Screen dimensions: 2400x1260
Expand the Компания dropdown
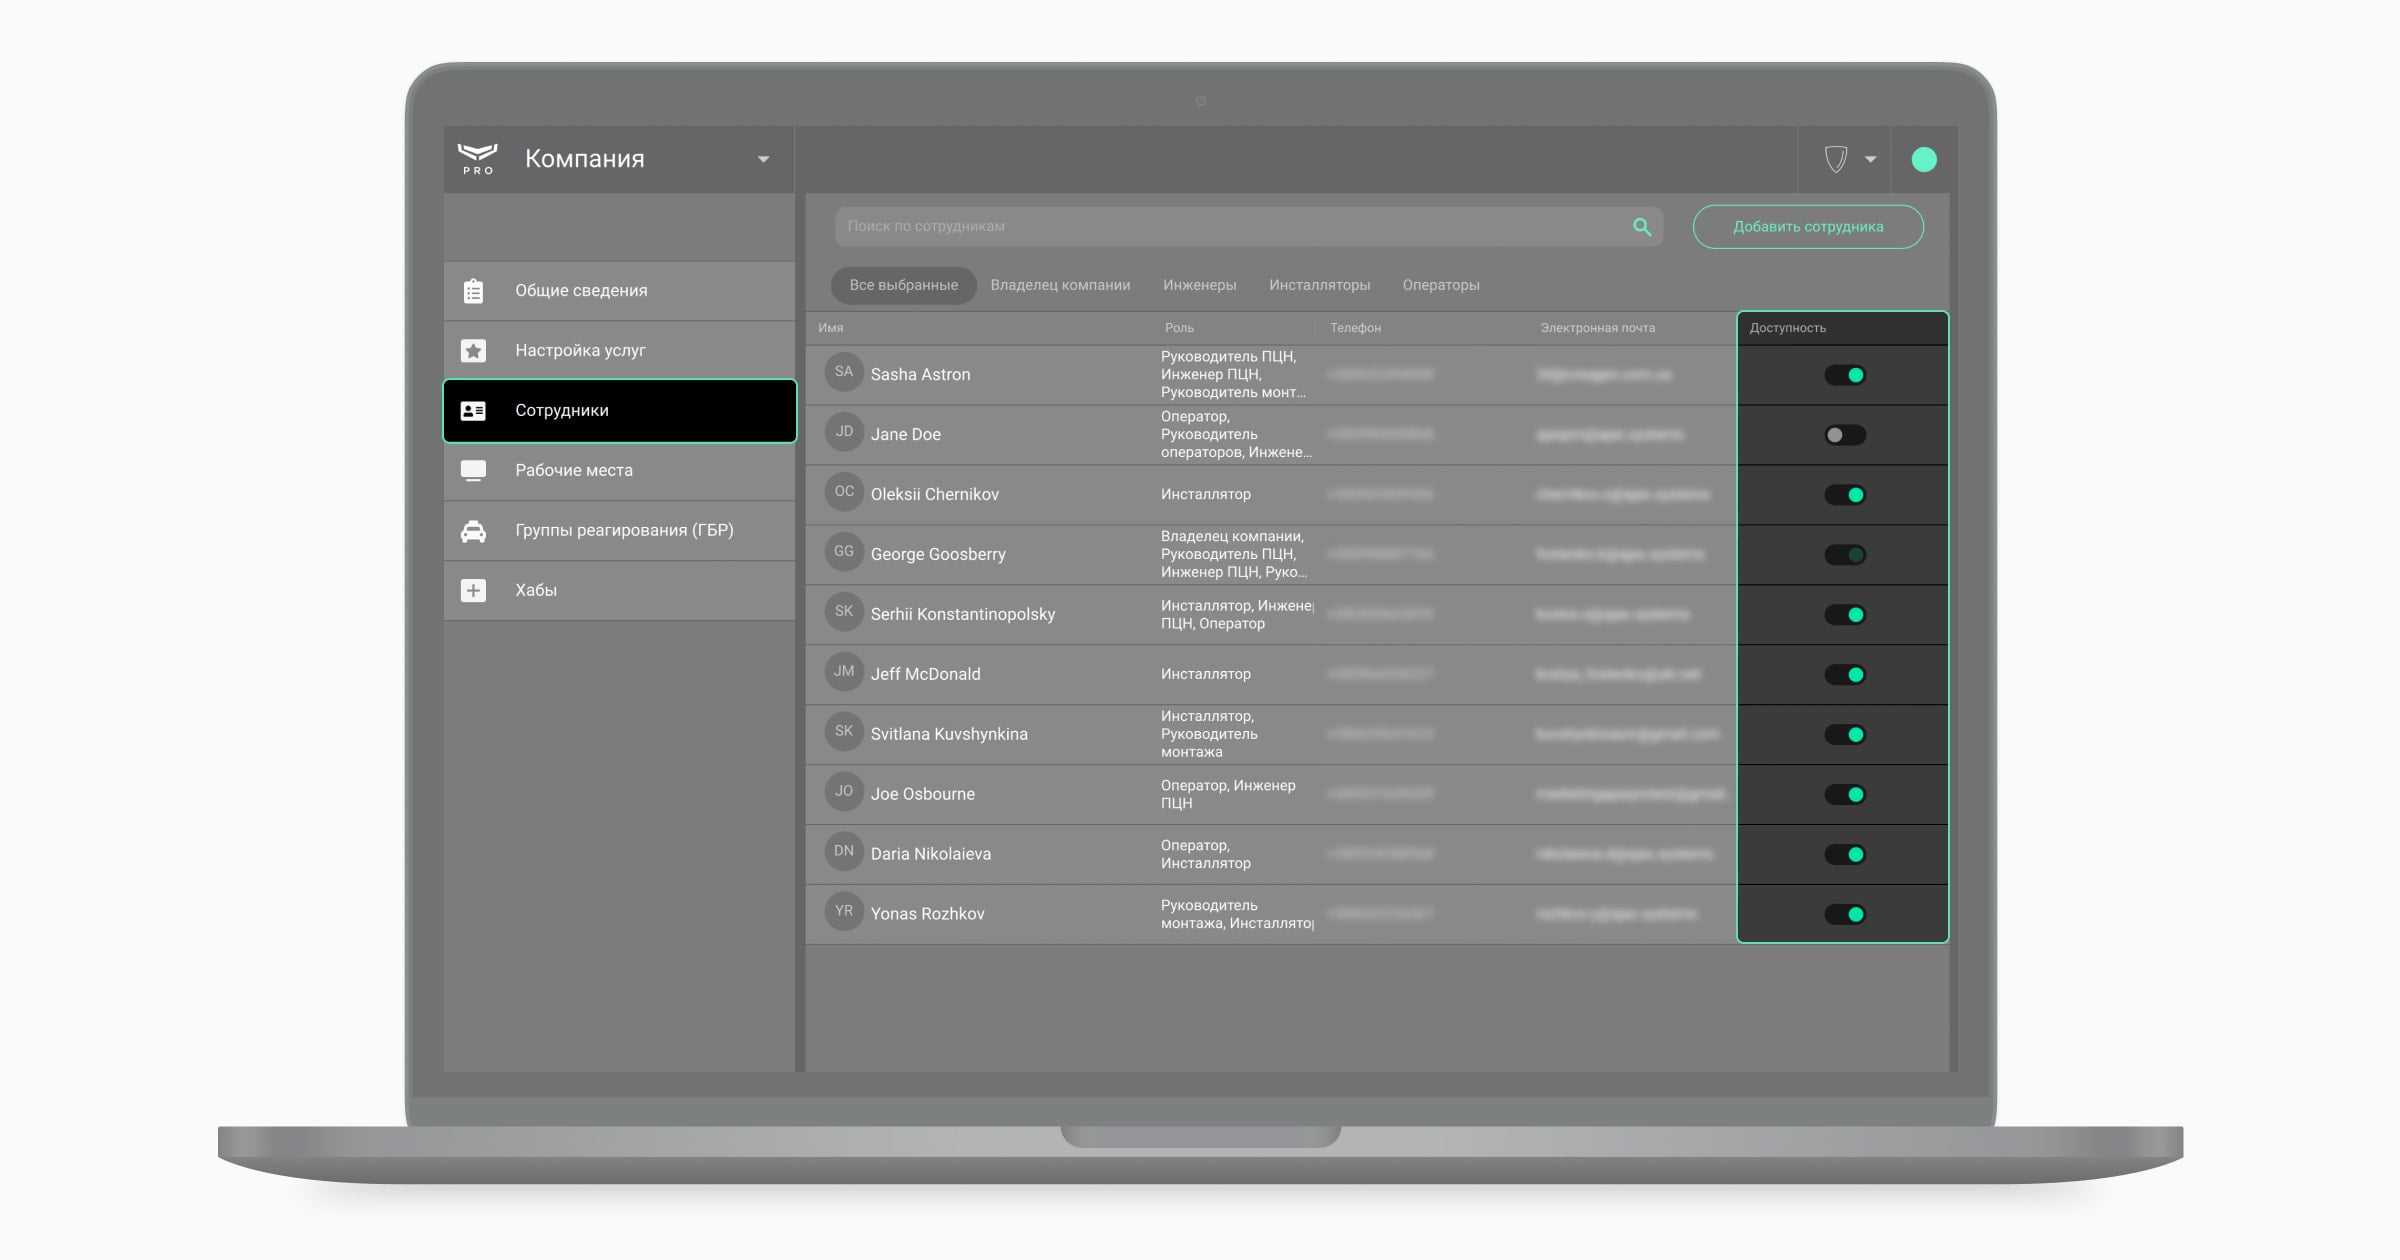click(x=763, y=159)
